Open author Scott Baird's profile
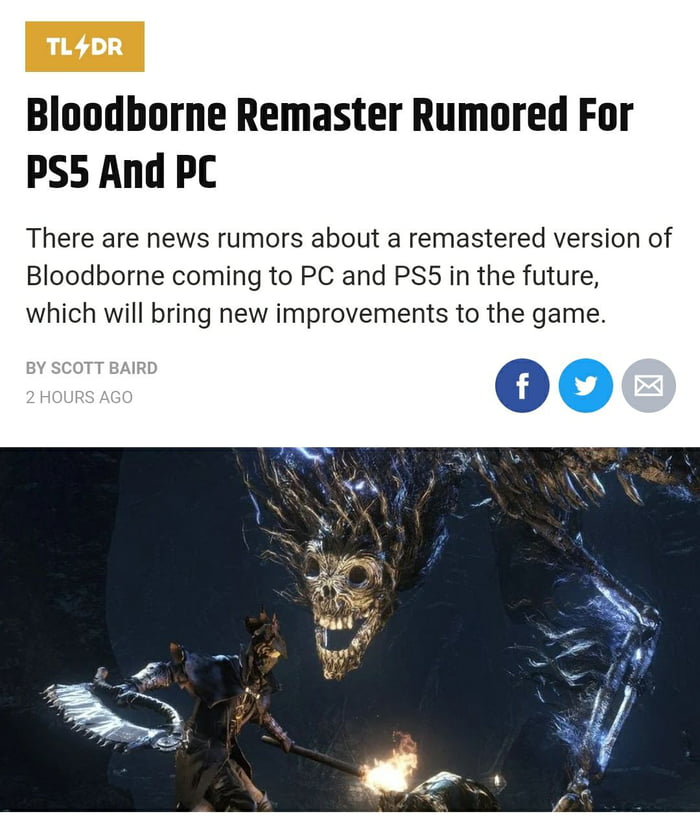This screenshot has width=700, height=816. (104, 368)
